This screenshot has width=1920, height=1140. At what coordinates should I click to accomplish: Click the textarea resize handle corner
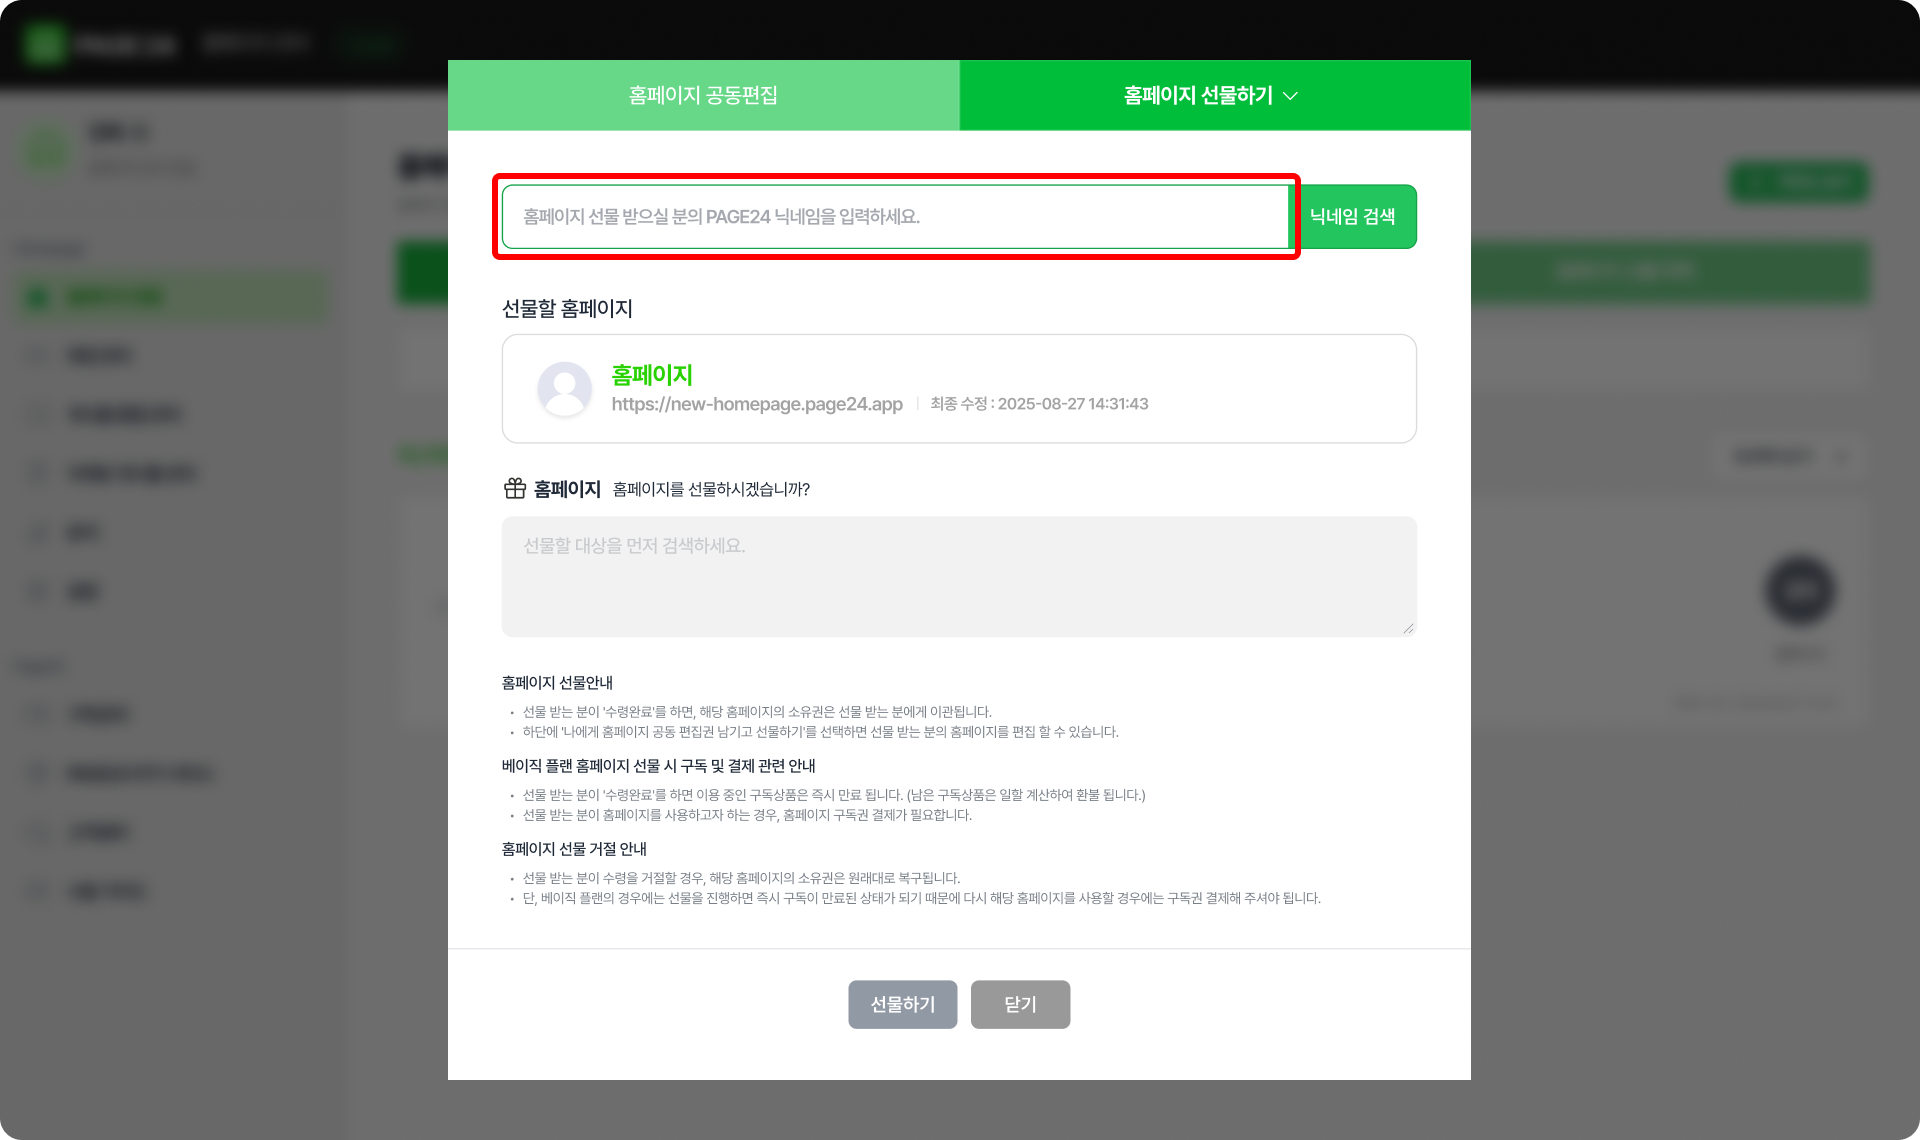point(1408,628)
